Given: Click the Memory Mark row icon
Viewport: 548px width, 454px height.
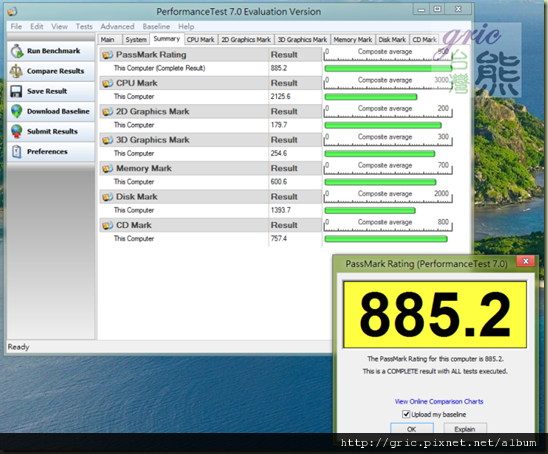Looking at the screenshot, I should point(107,168).
